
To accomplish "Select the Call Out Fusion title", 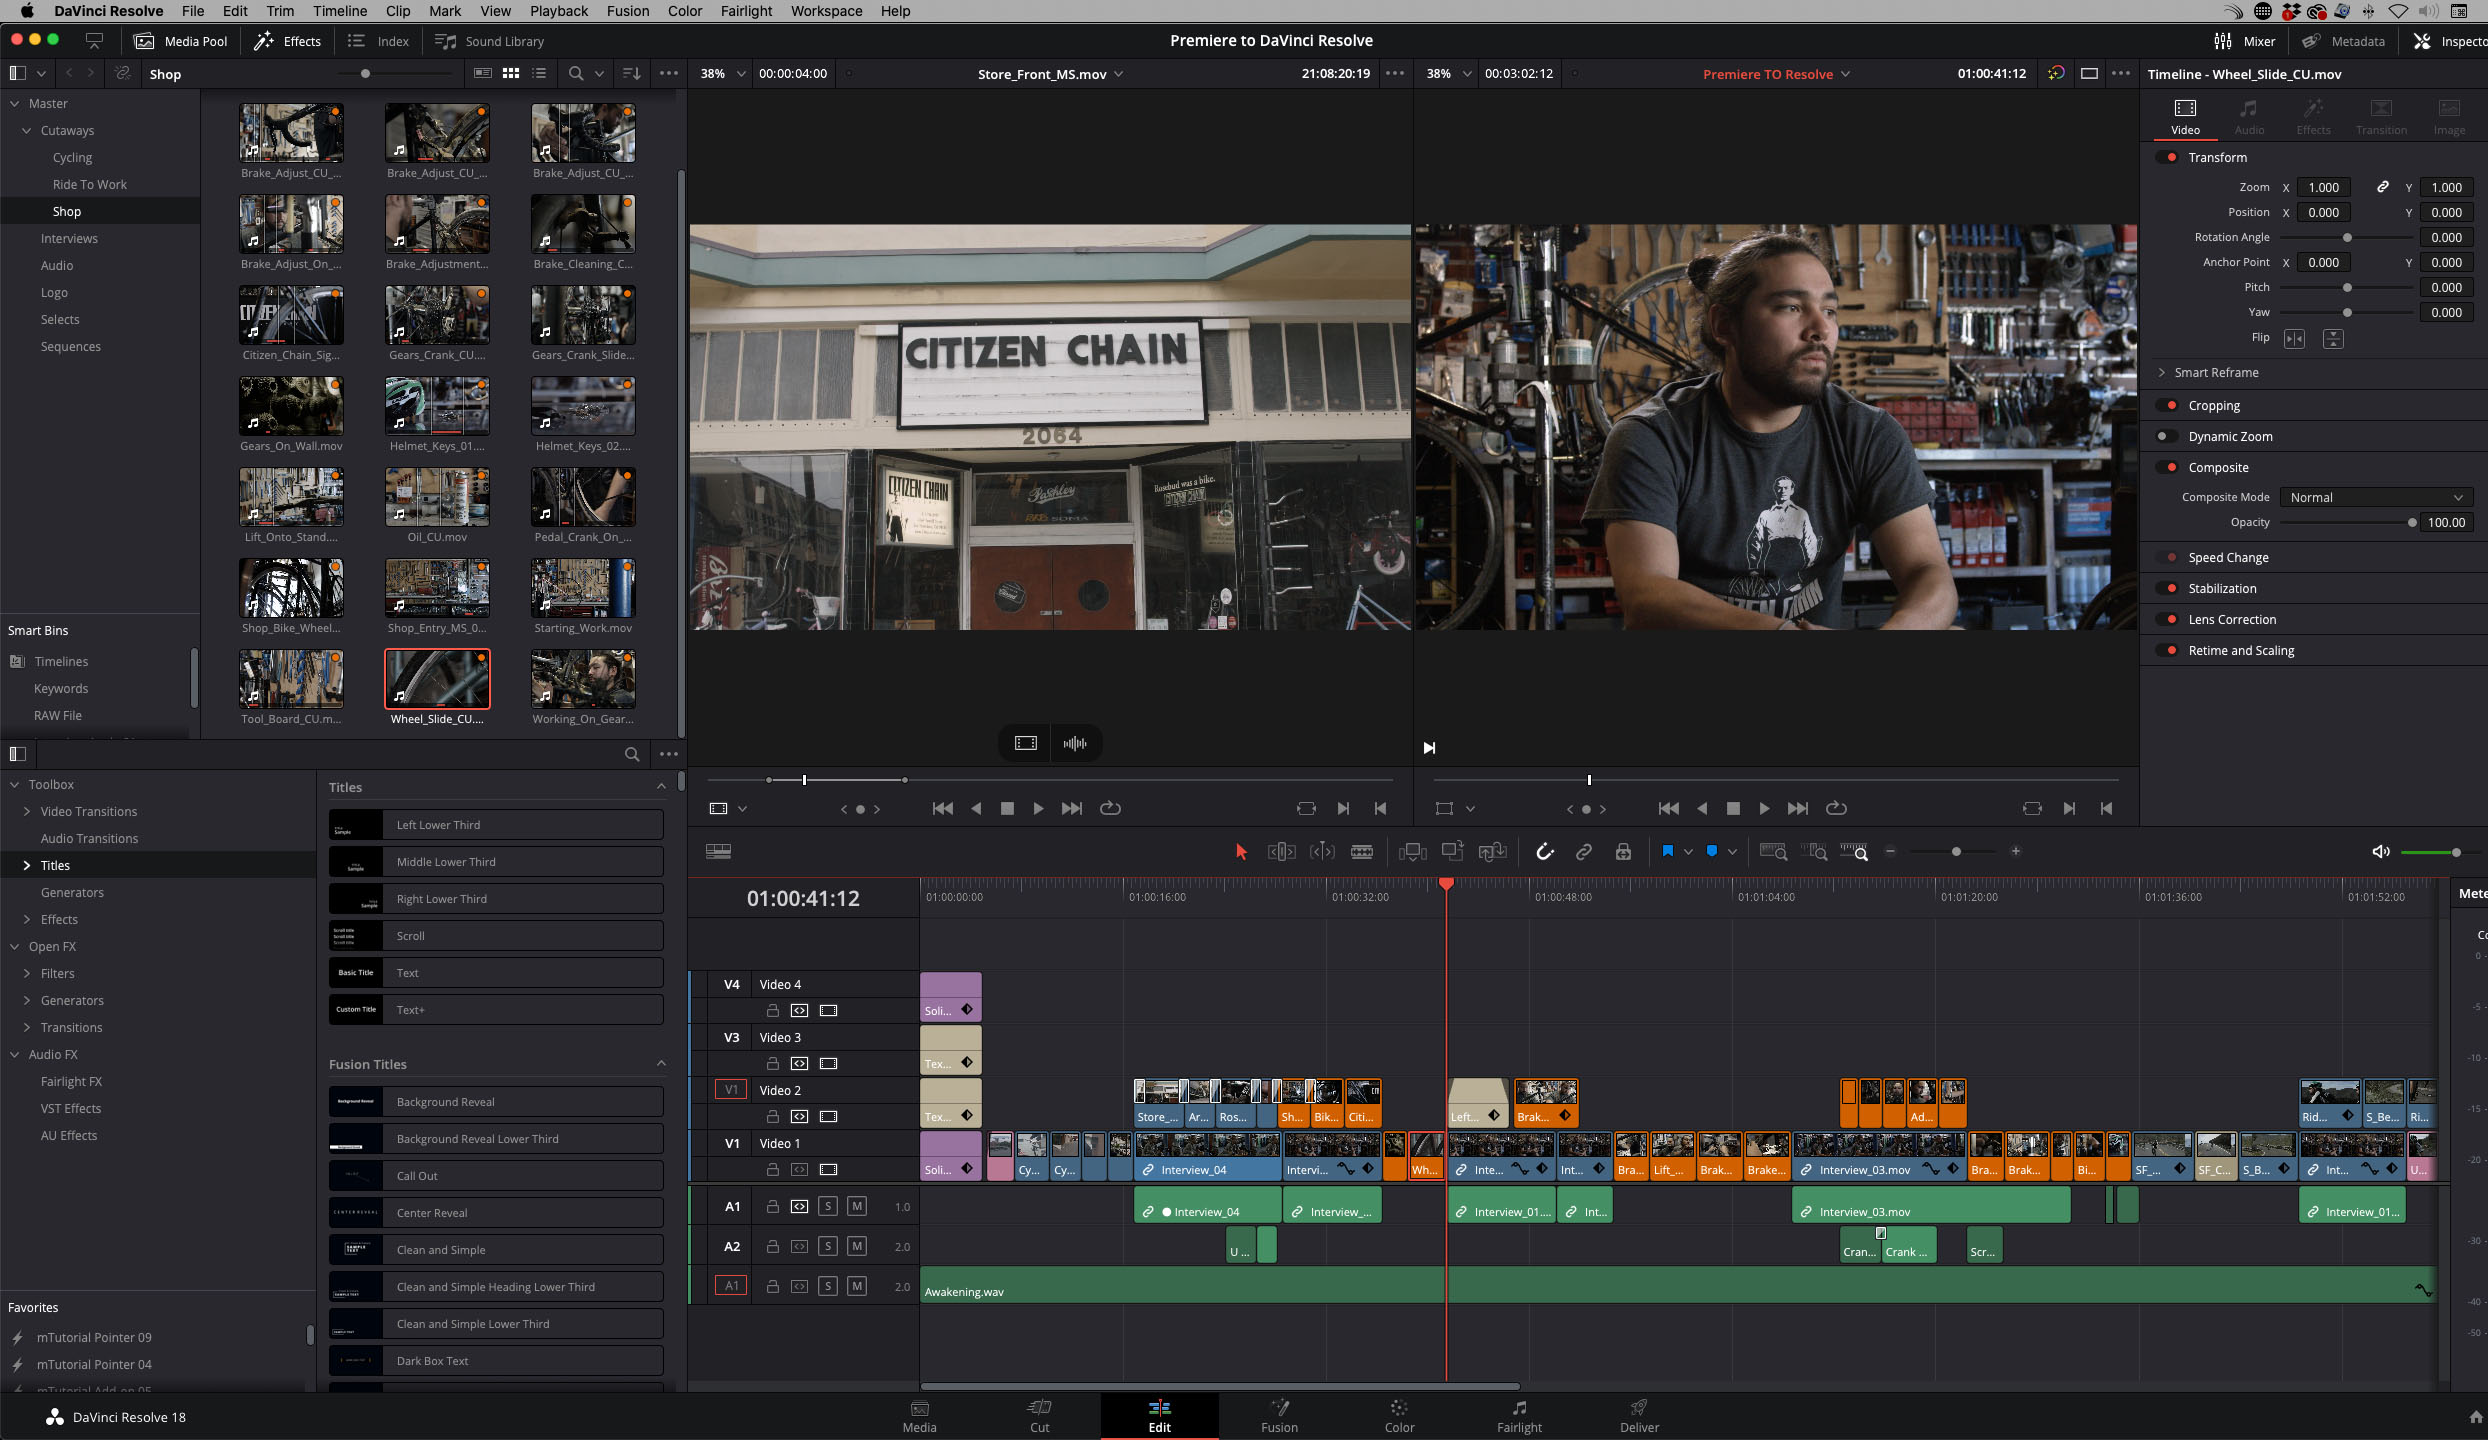I will pyautogui.click(x=496, y=1175).
